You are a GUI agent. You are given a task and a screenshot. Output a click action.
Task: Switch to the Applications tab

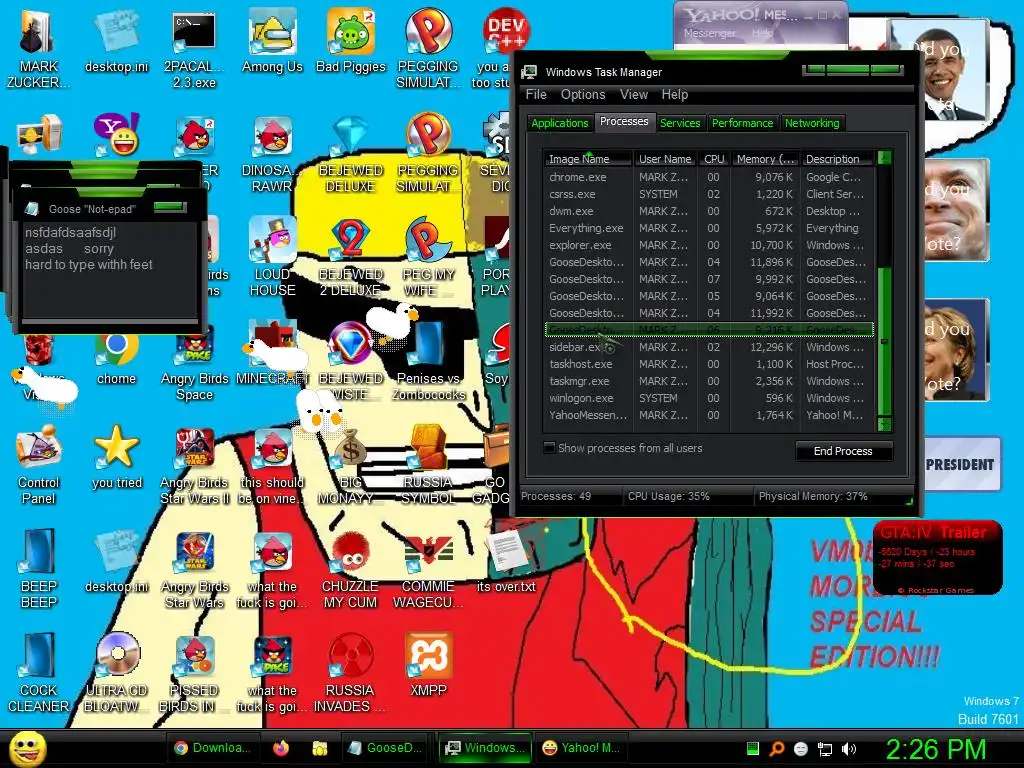(x=560, y=123)
